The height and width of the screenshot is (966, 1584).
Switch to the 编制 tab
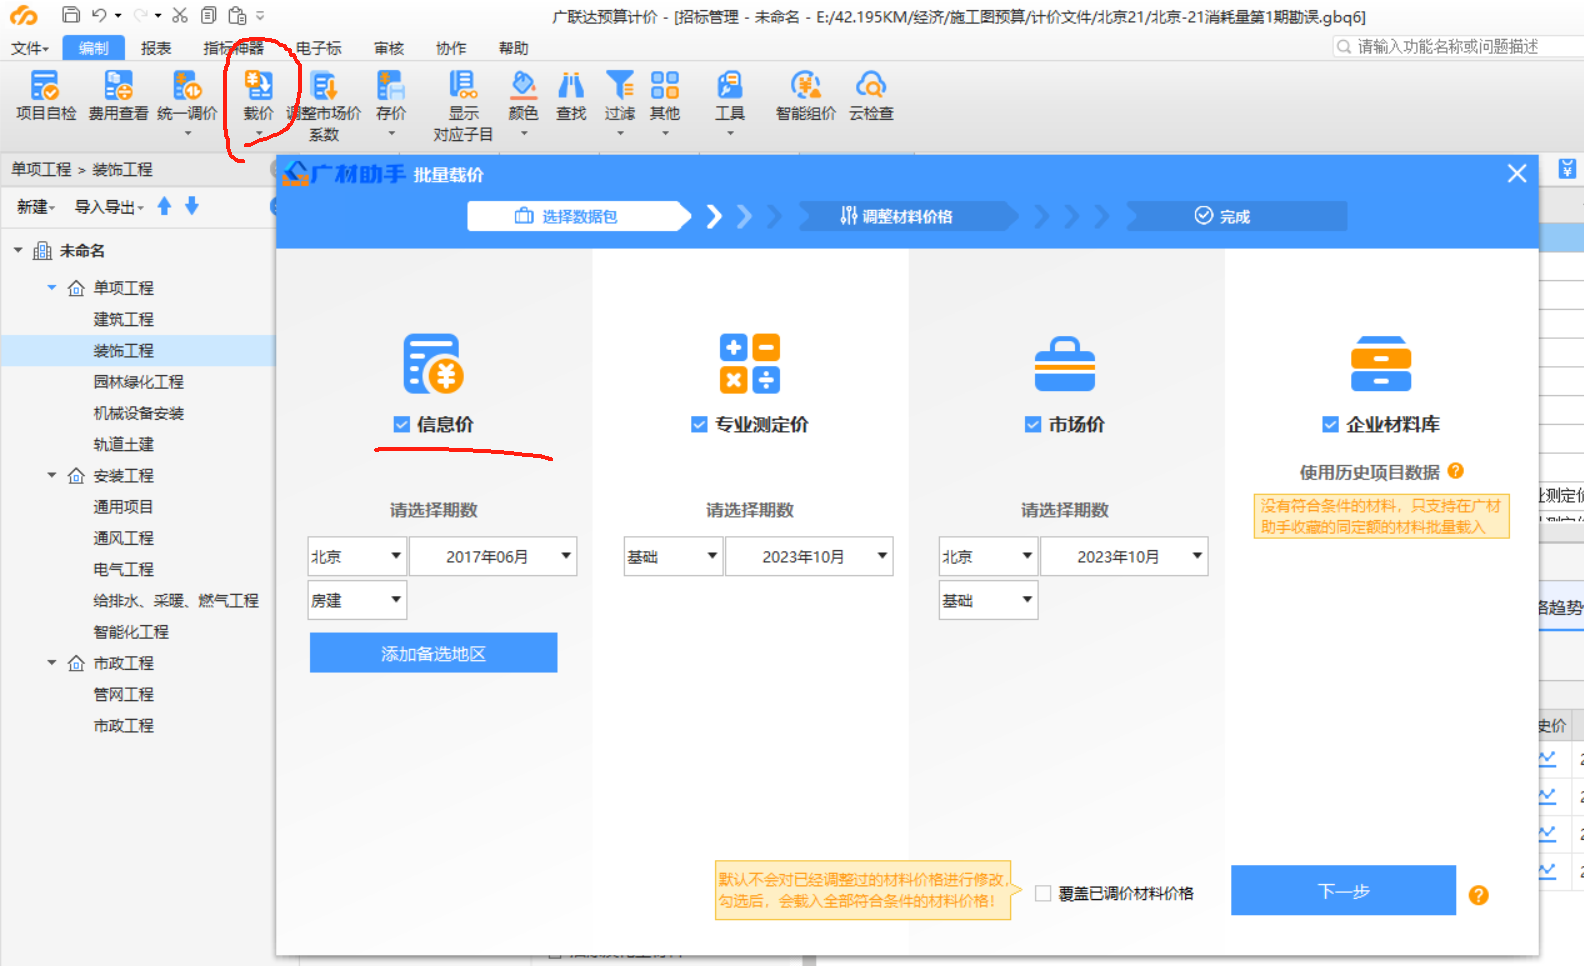tap(93, 48)
